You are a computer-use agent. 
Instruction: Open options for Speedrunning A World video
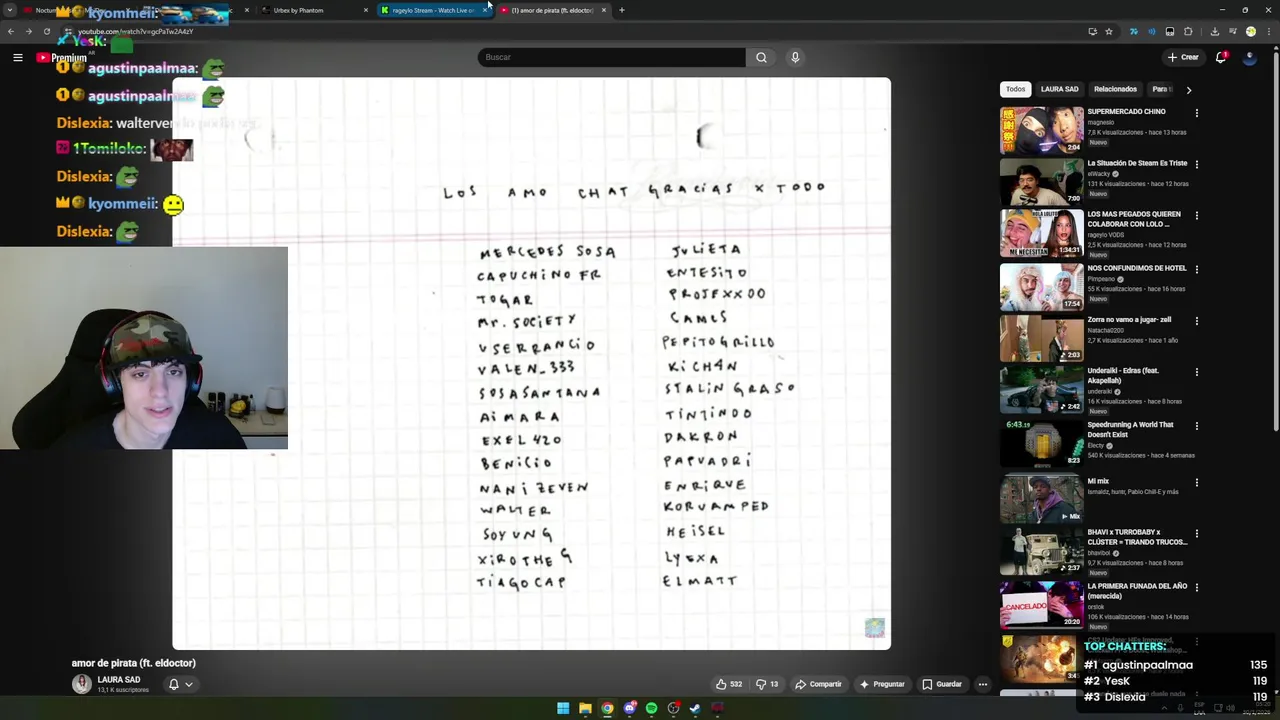[x=1196, y=426]
